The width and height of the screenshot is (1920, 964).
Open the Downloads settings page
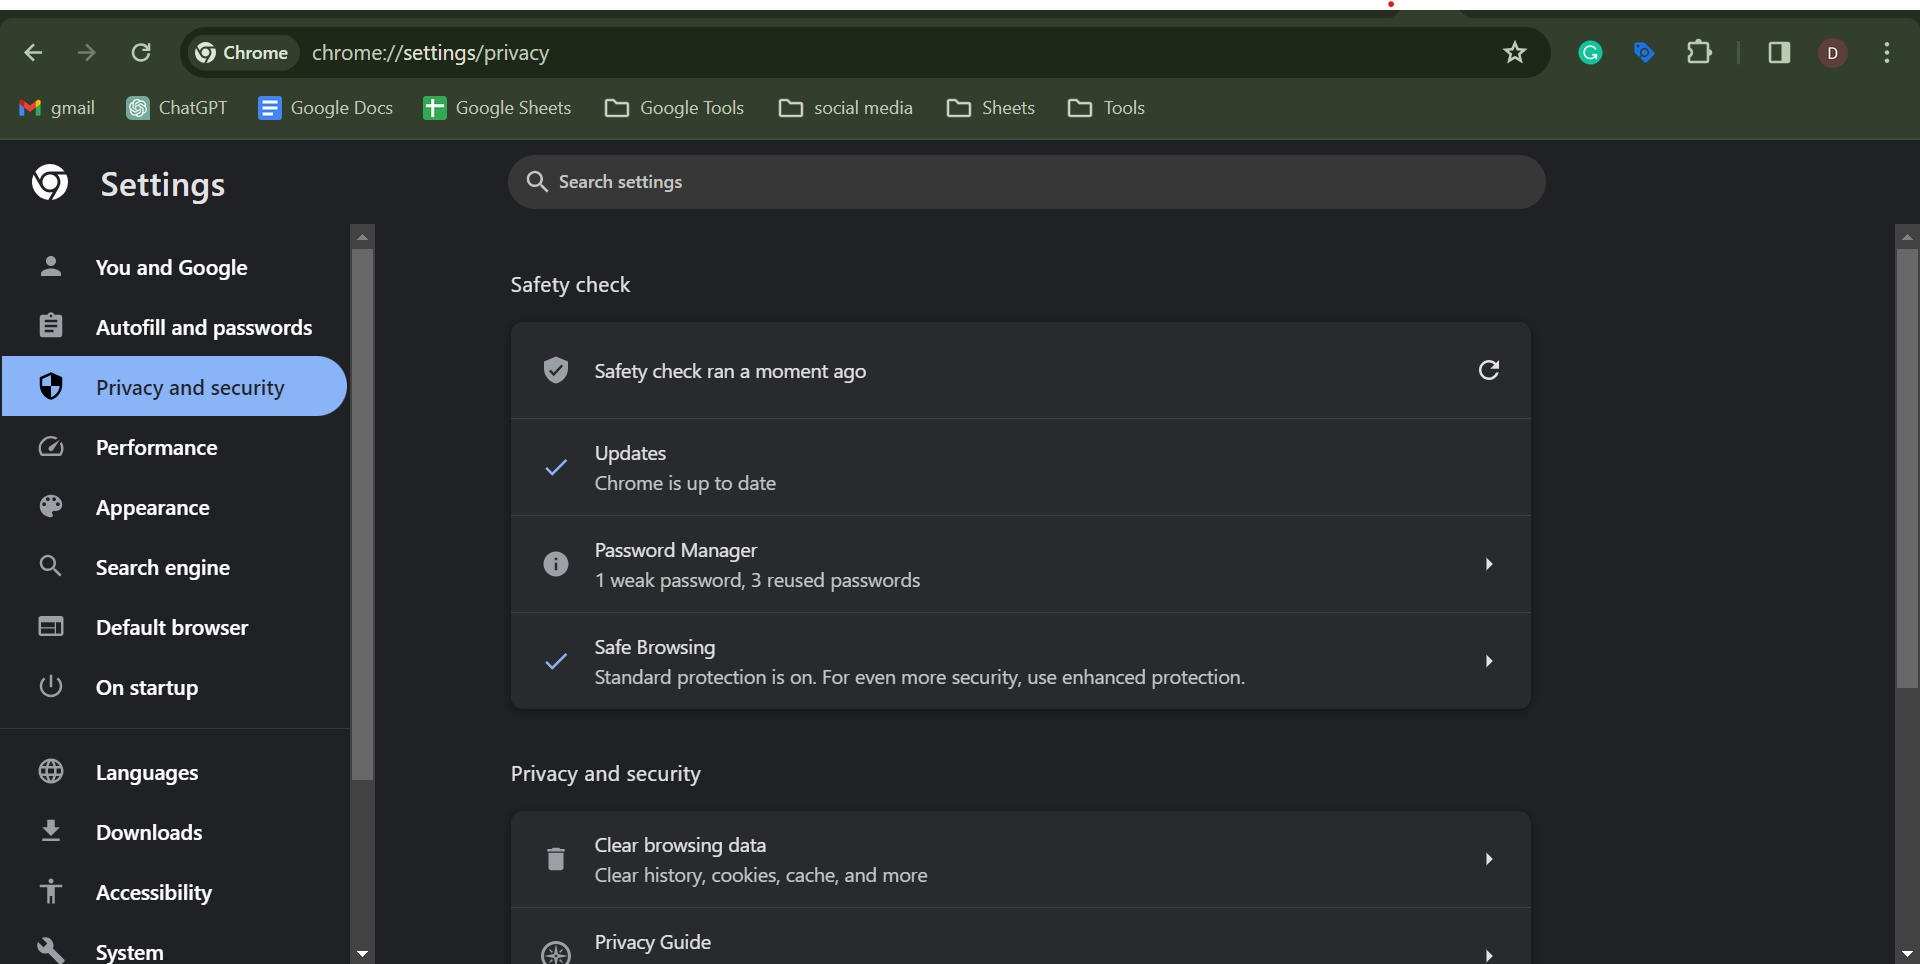pos(175,832)
